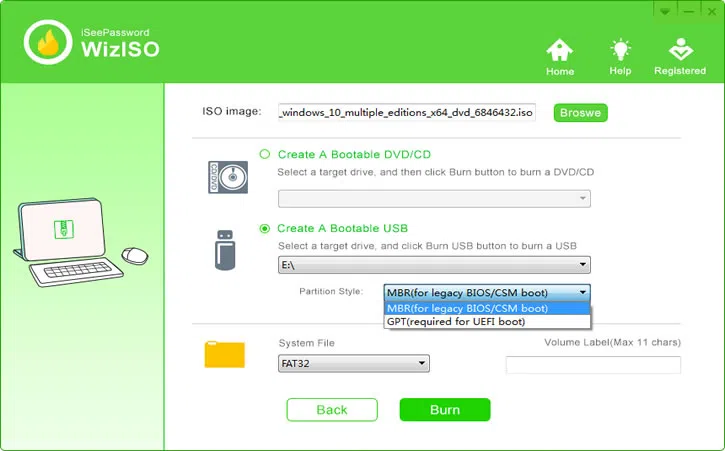Go to Home via house icon
Image resolution: width=725 pixels, height=451 pixels.
(x=560, y=51)
